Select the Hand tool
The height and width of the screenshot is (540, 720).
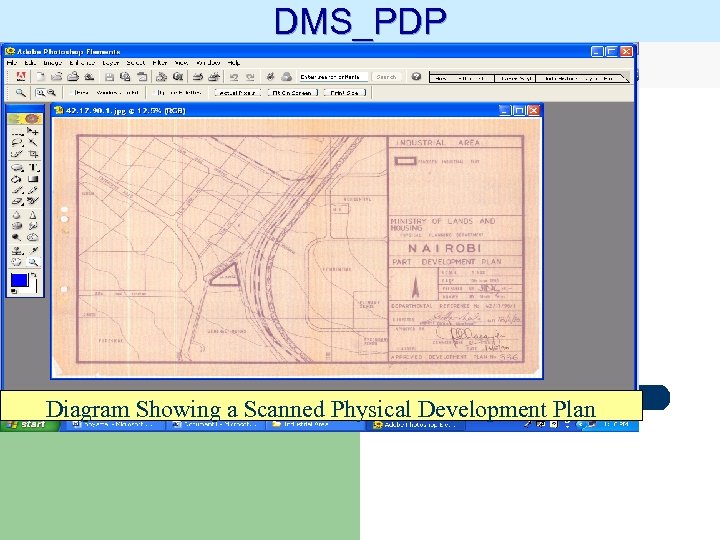tap(17, 262)
